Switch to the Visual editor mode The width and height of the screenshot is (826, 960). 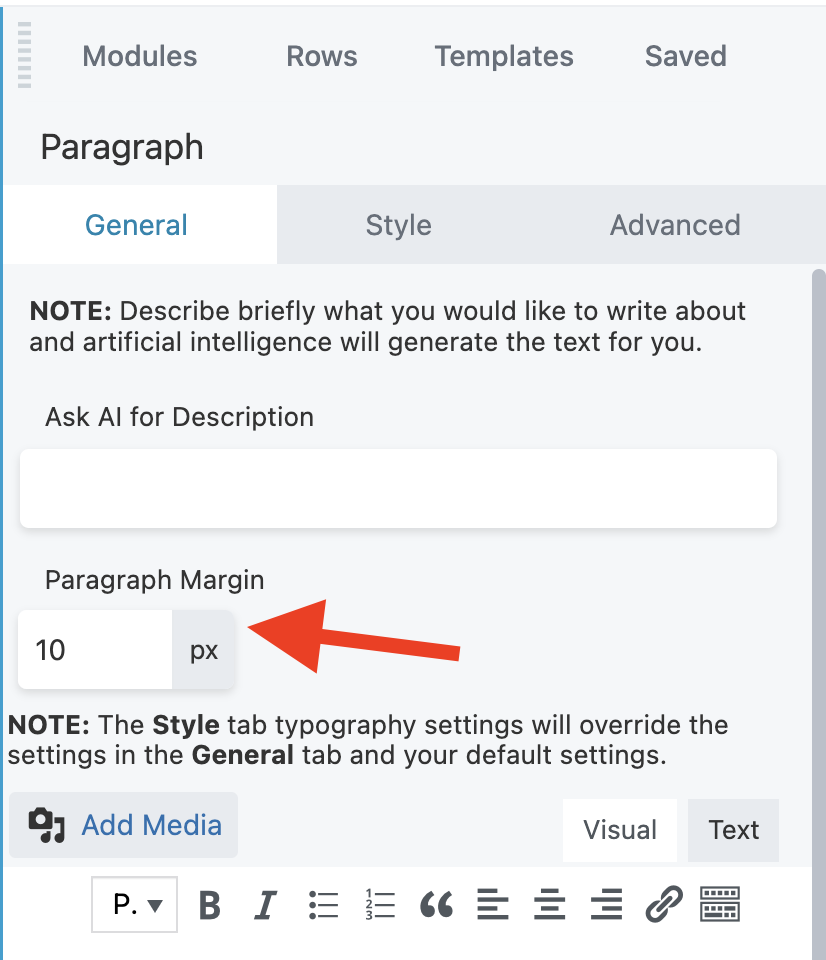[x=620, y=830]
